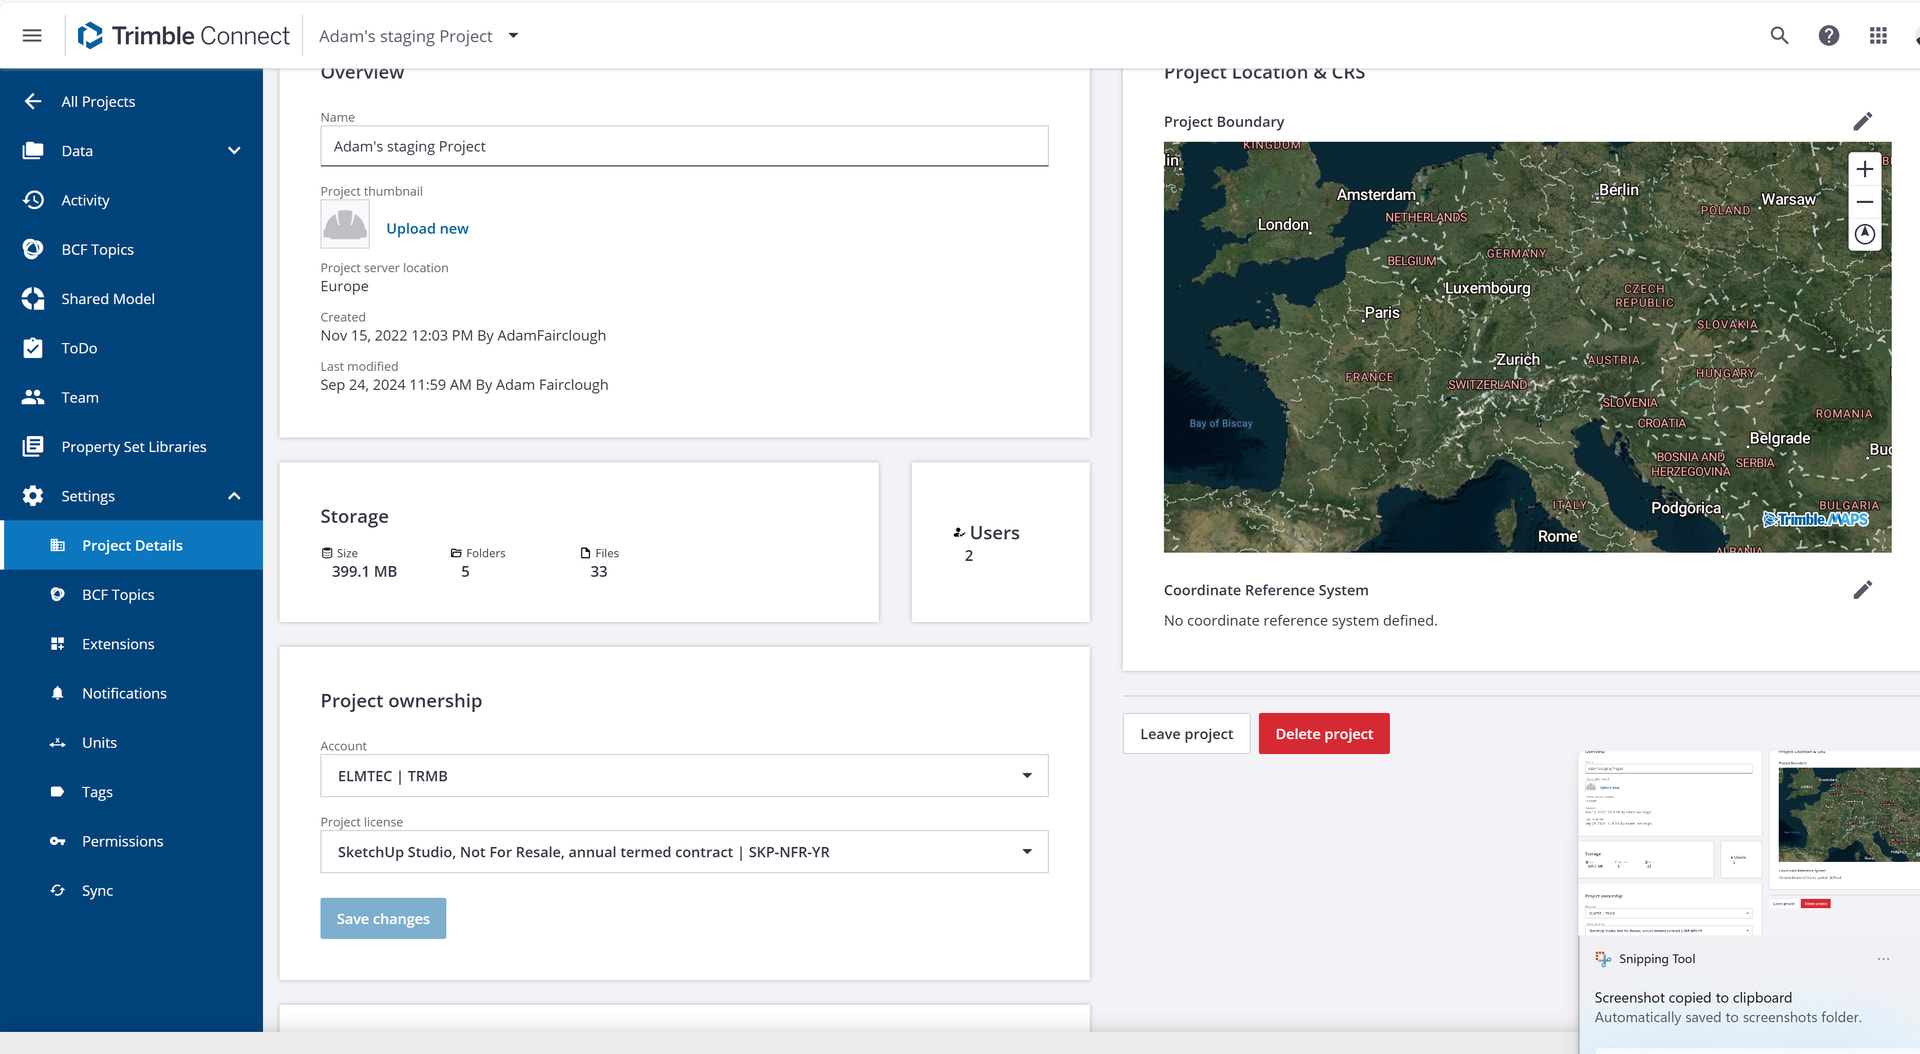Click Upload new for the project thumbnail
This screenshot has height=1054, width=1920.
[x=427, y=228]
